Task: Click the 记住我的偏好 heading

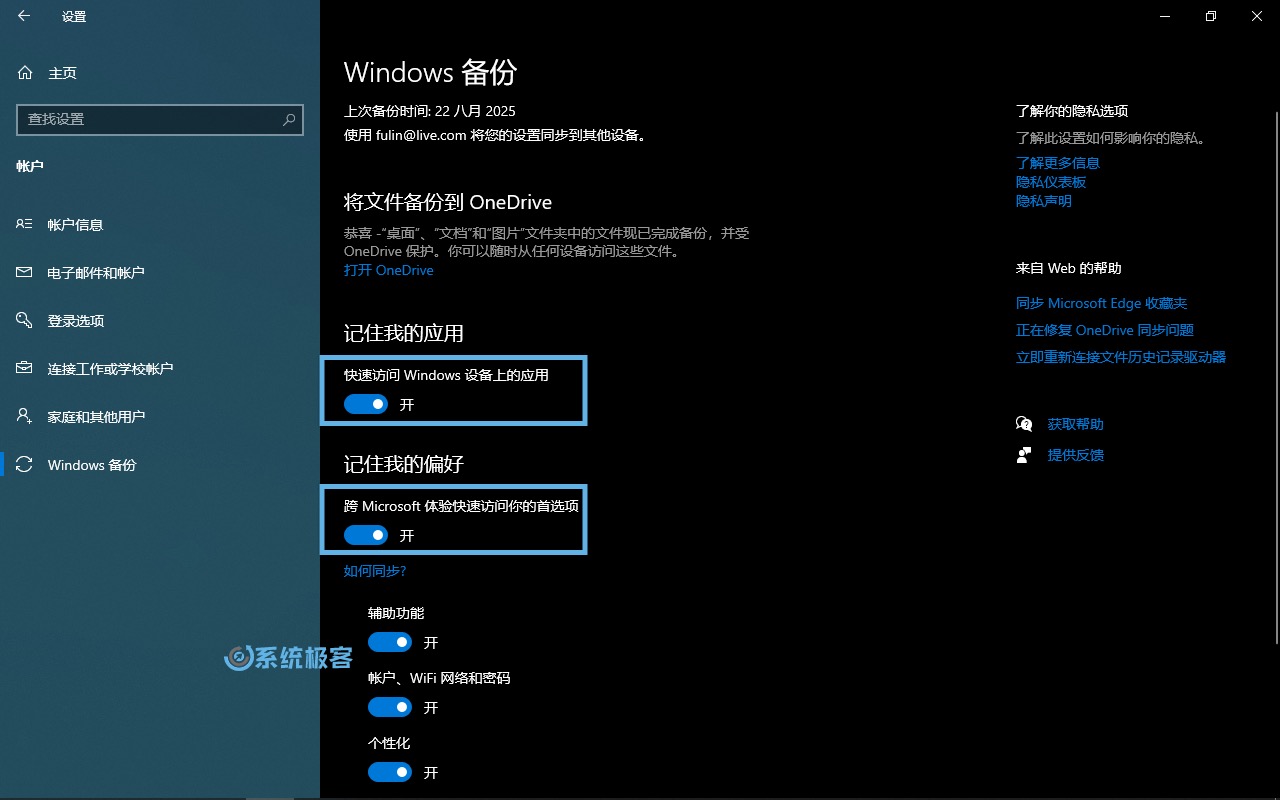Action: (404, 464)
